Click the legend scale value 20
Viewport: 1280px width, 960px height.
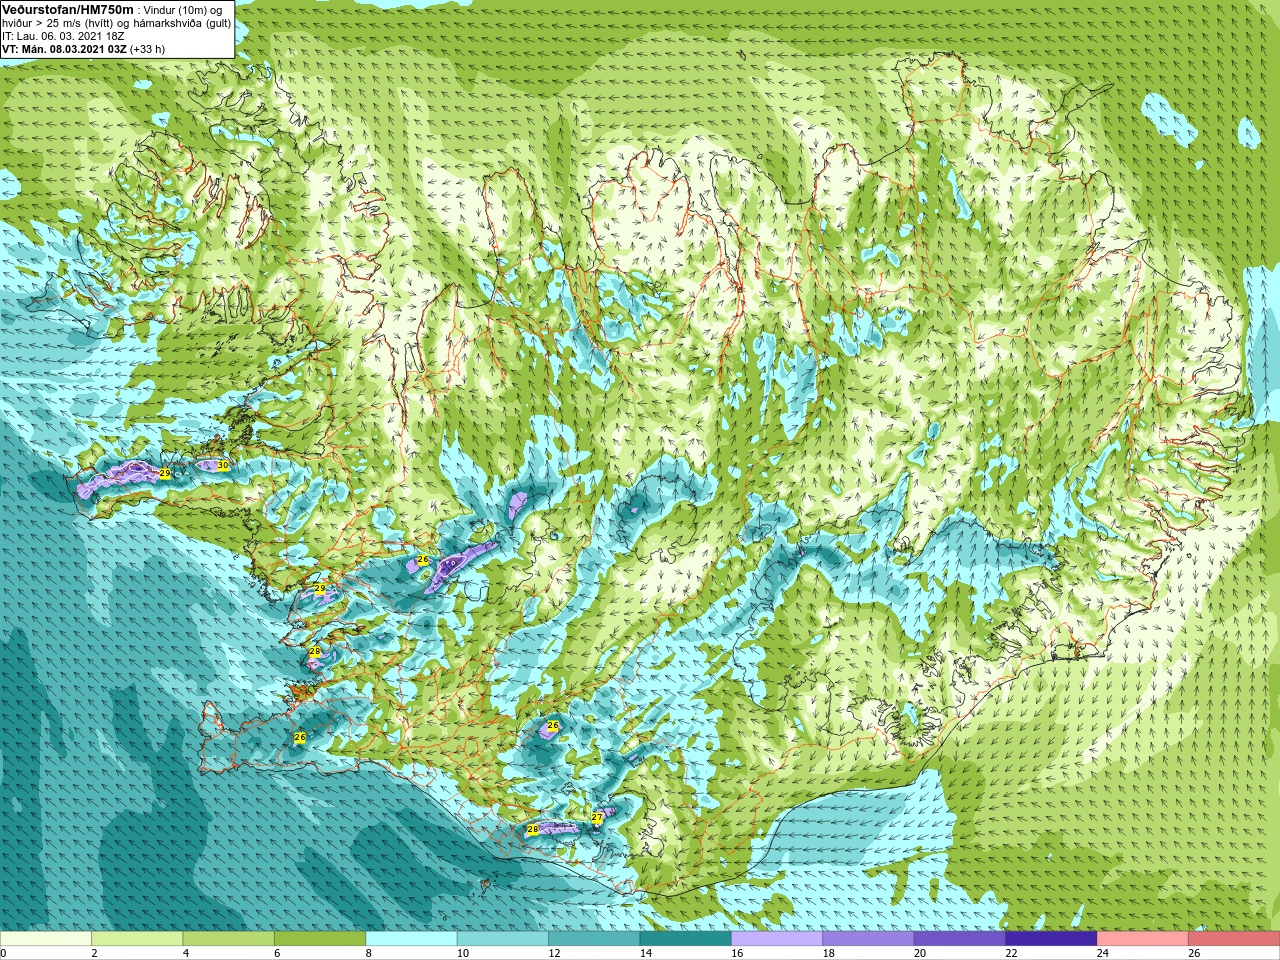click(920, 954)
